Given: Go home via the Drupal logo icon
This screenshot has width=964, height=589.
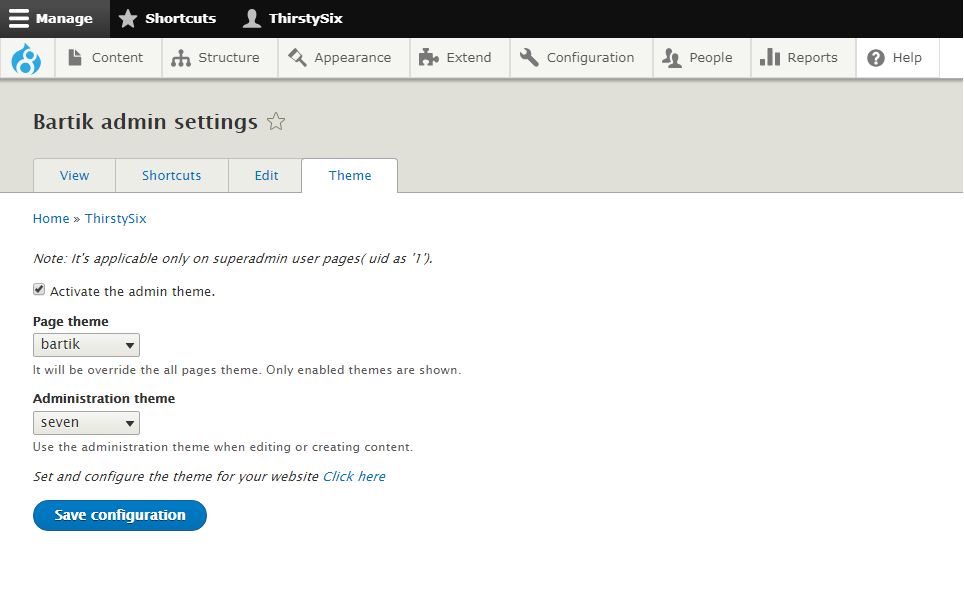Looking at the screenshot, I should (x=26, y=58).
